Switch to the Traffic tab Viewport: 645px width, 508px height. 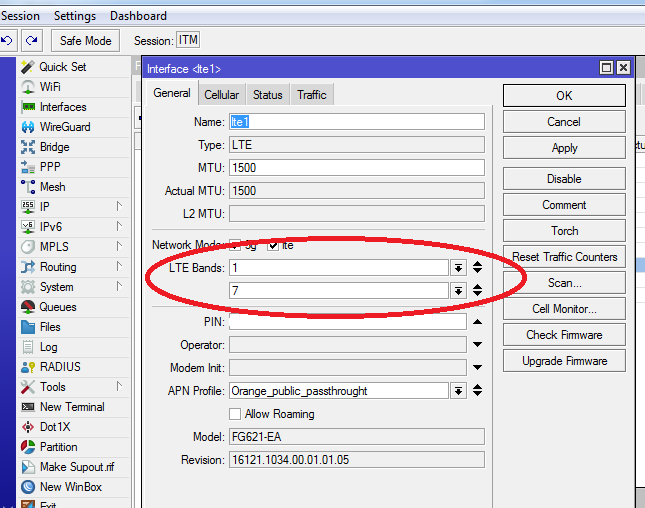click(312, 95)
